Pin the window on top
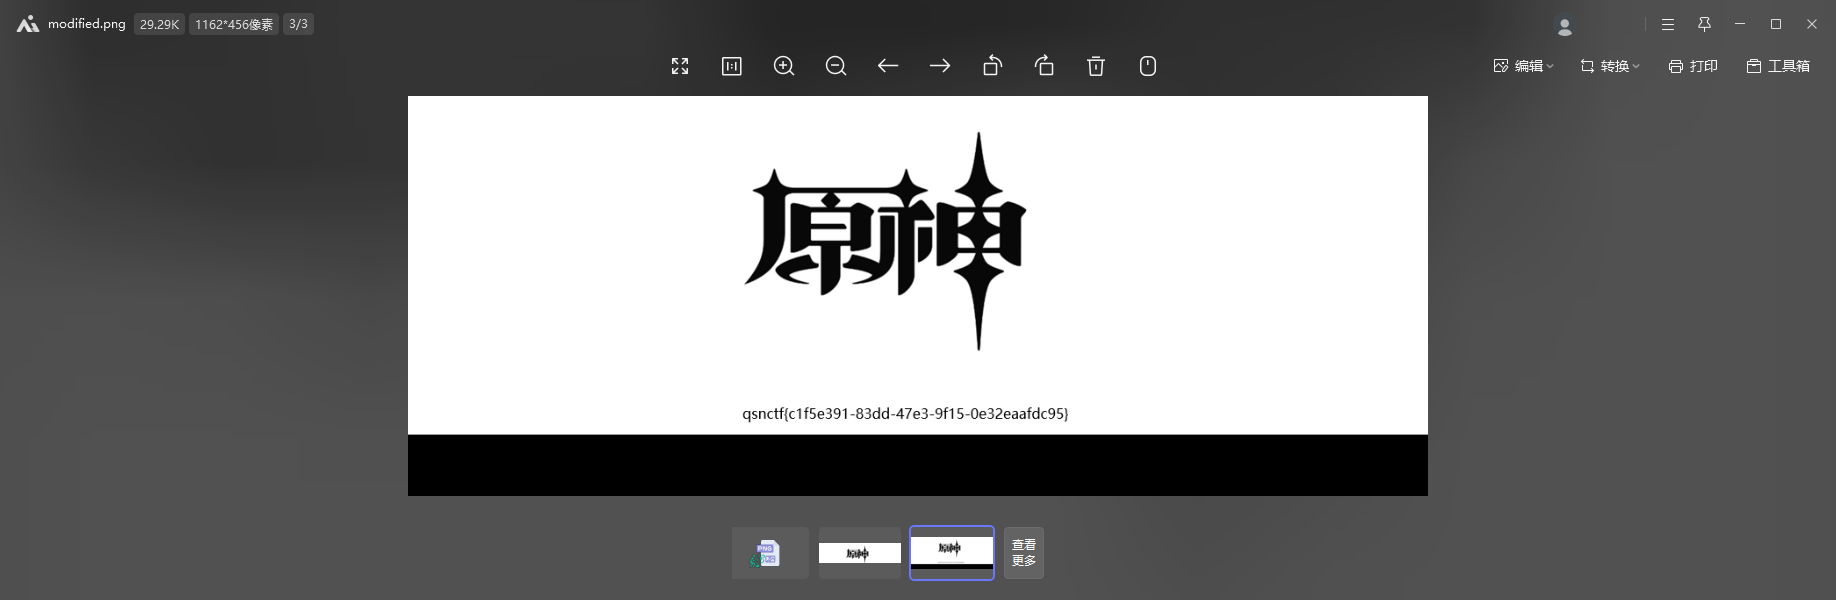This screenshot has width=1836, height=600. click(x=1704, y=24)
